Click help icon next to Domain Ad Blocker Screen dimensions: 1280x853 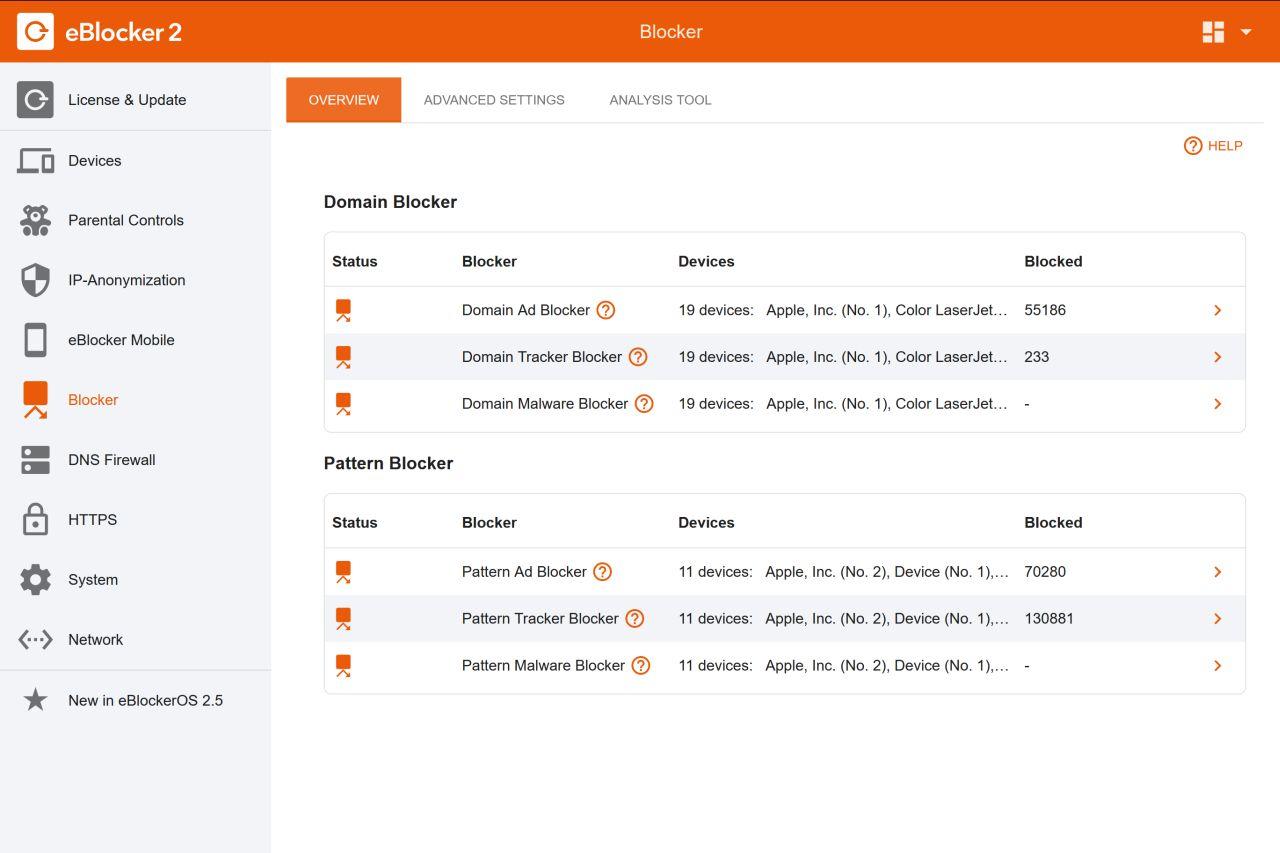[605, 310]
